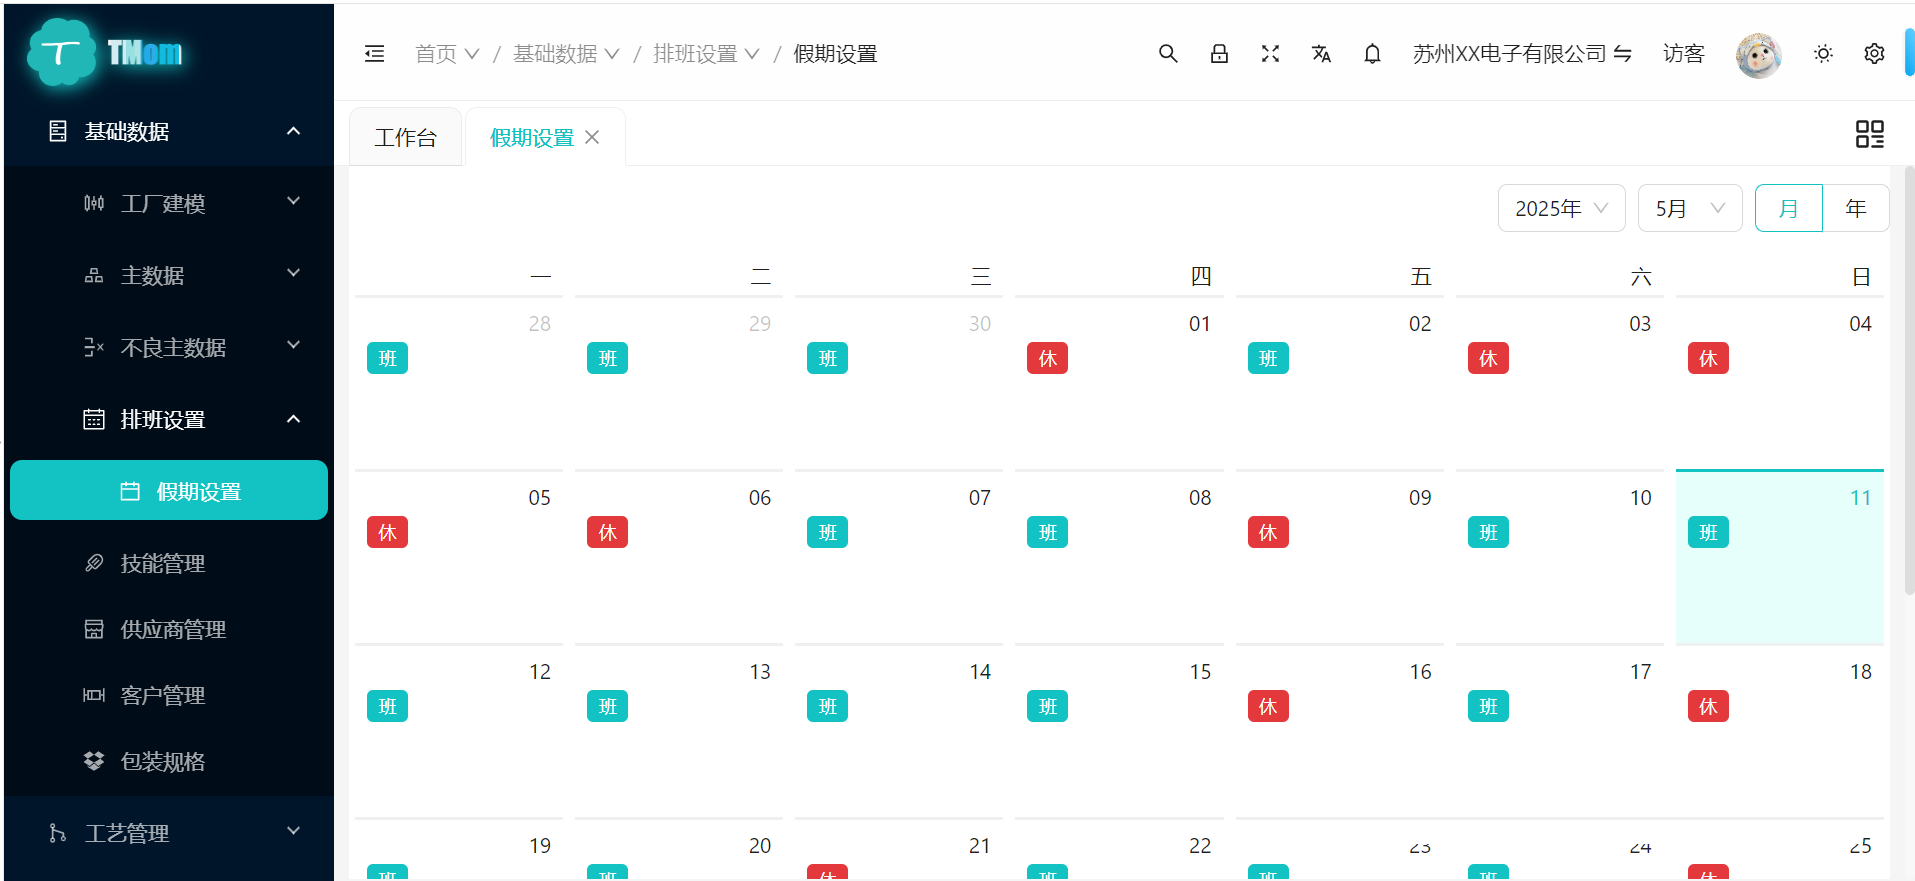Switch calendar to year view
The width and height of the screenshot is (1915, 881).
point(1855,208)
